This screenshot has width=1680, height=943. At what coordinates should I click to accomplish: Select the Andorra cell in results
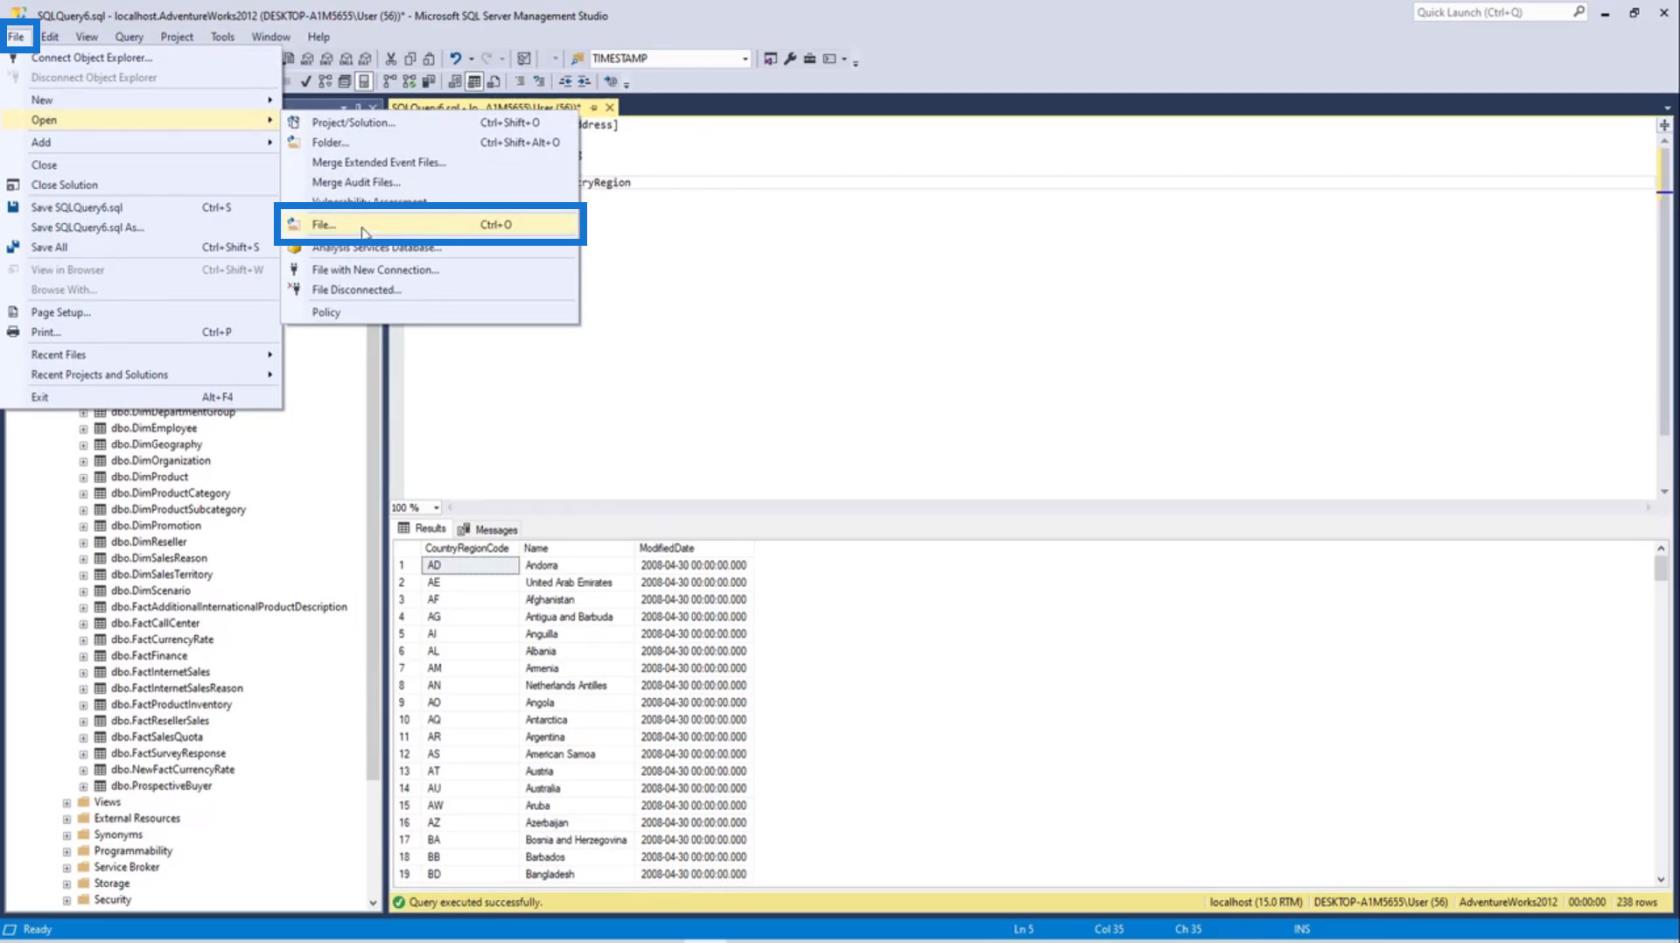(x=578, y=566)
